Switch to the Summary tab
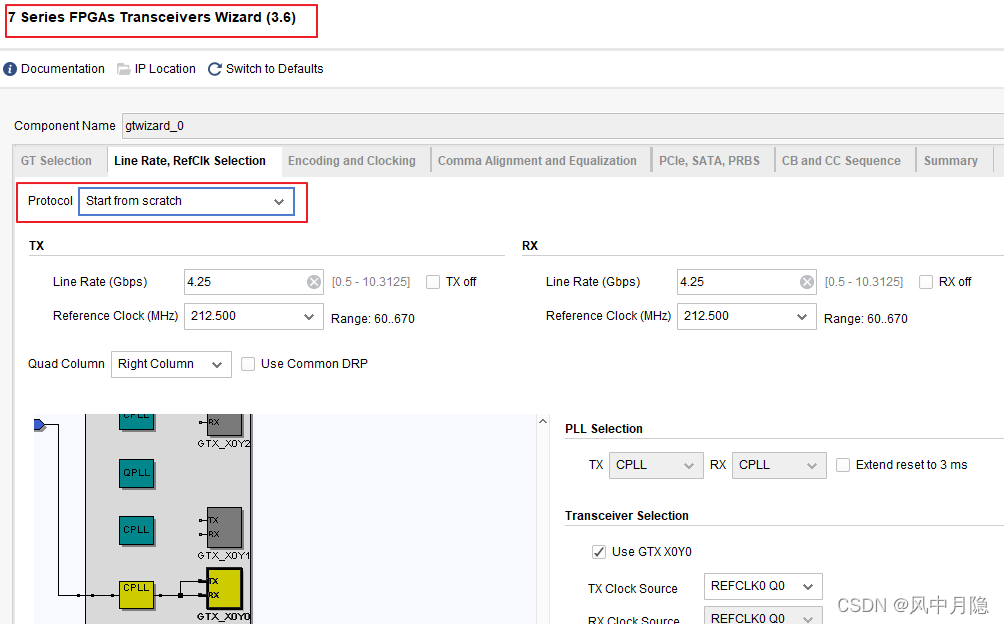This screenshot has width=1004, height=624. [x=951, y=161]
